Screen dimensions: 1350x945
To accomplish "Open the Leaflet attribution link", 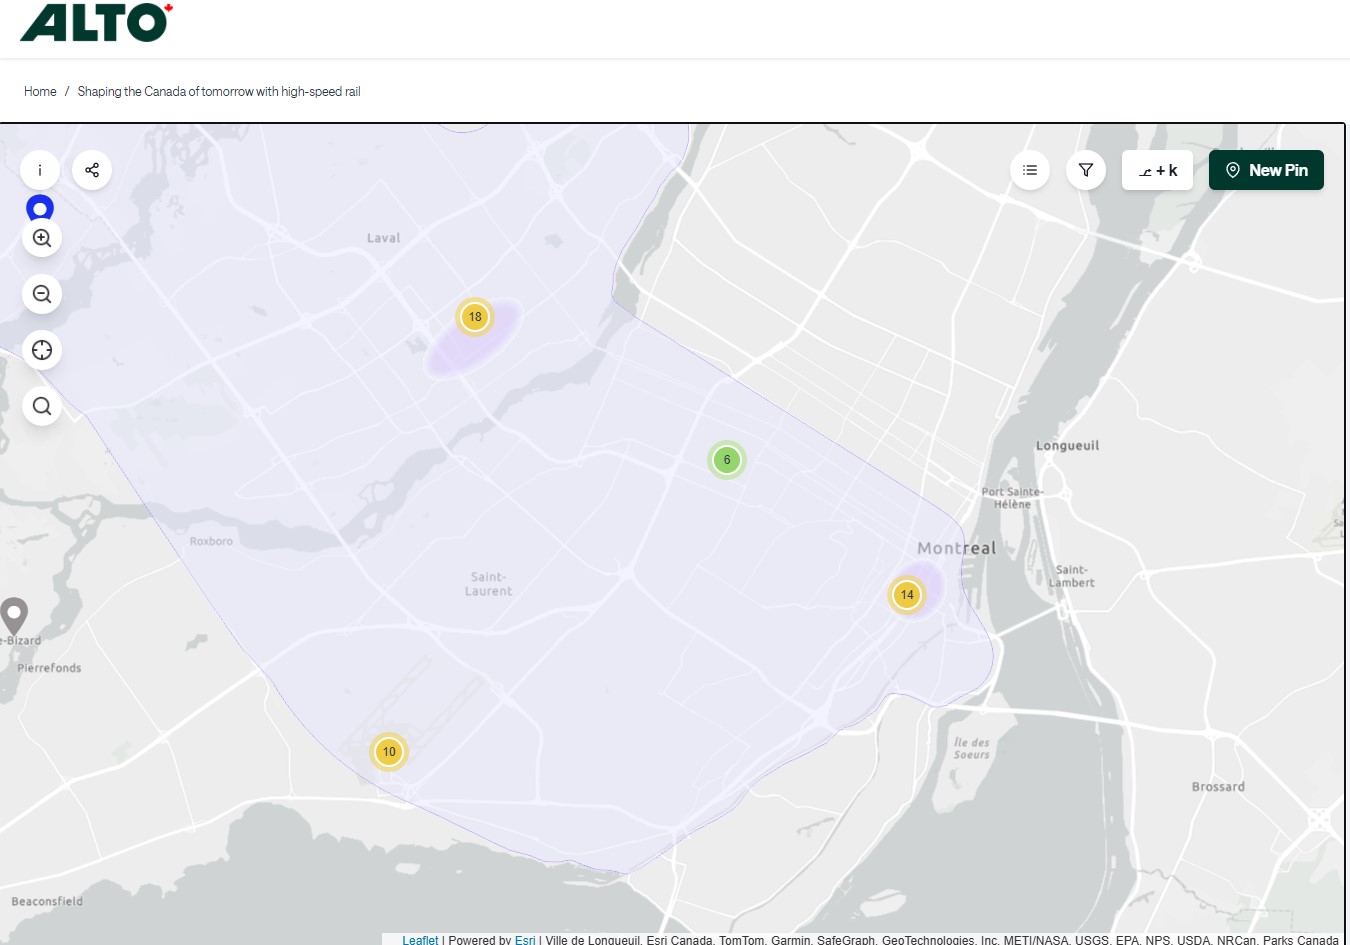I will (x=420, y=940).
